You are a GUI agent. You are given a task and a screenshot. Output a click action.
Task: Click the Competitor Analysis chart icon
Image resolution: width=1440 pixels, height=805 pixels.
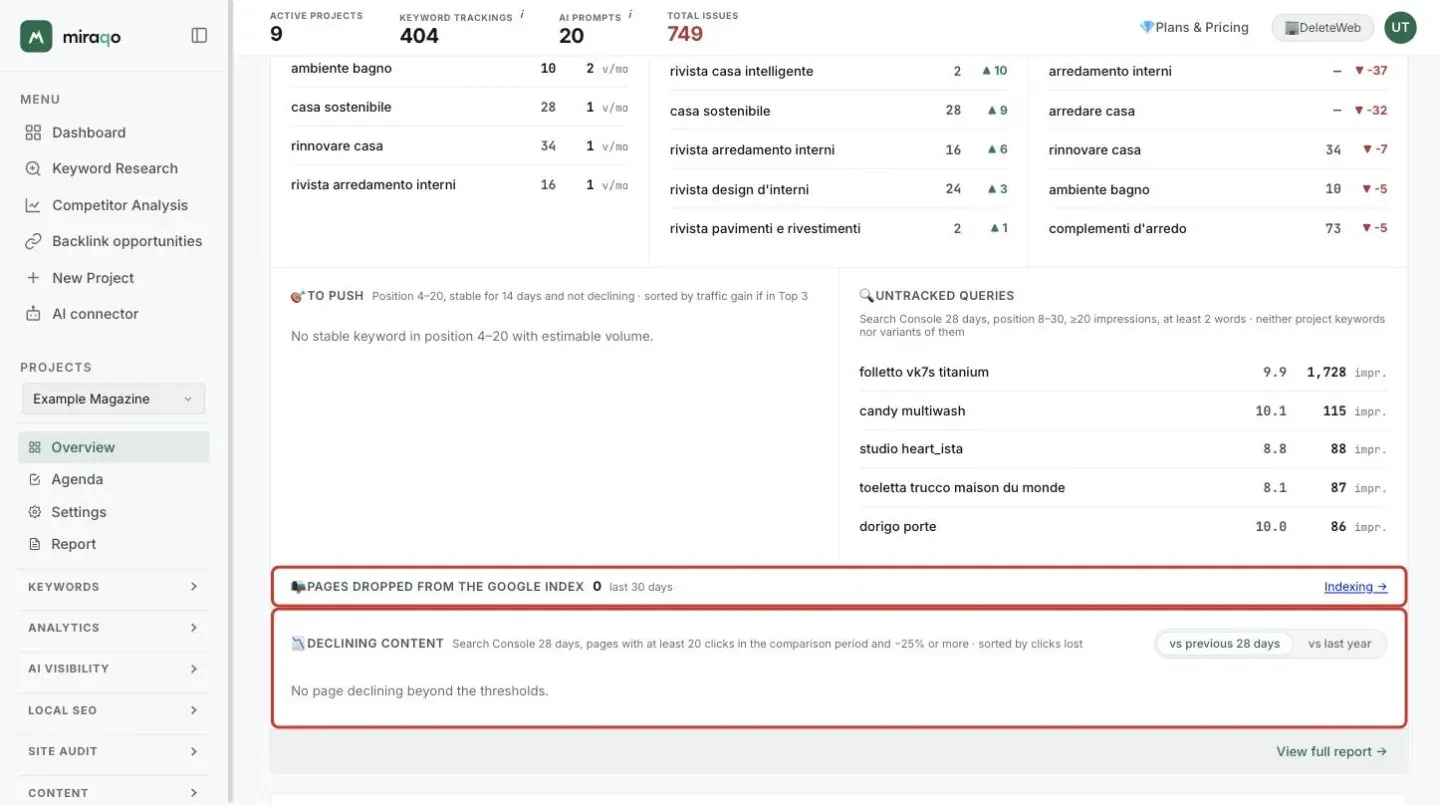[x=33, y=205]
